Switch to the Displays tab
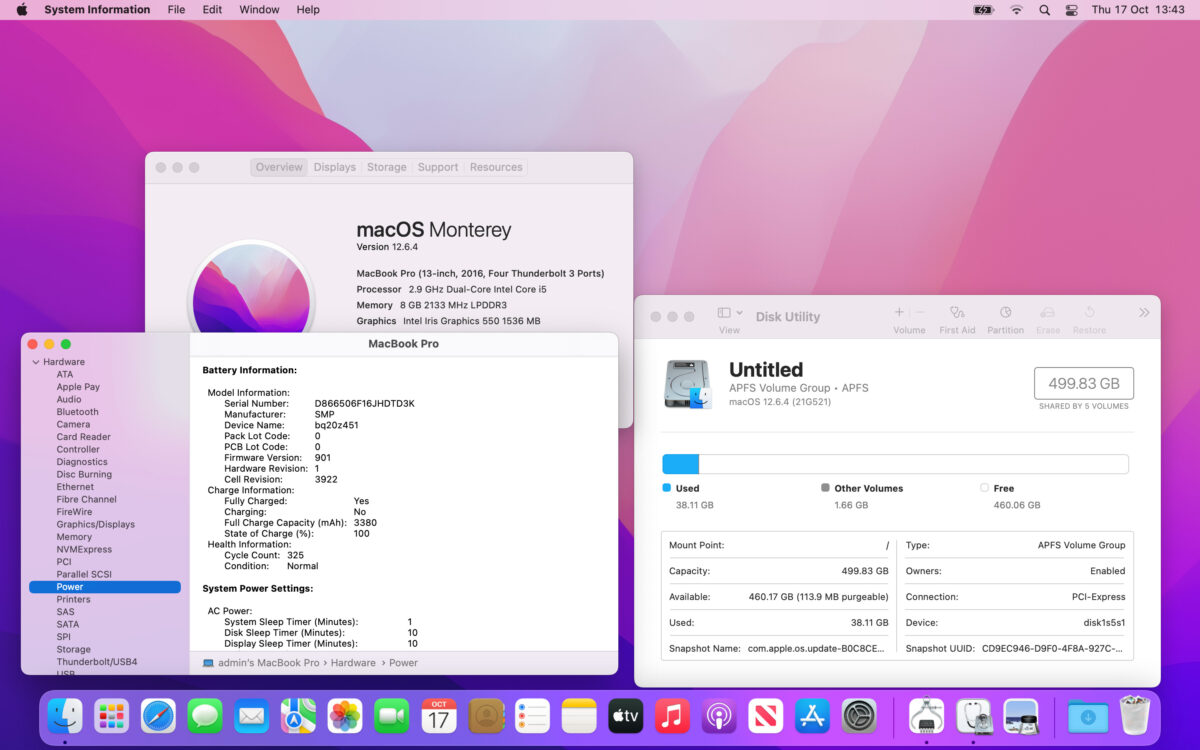 [335, 167]
